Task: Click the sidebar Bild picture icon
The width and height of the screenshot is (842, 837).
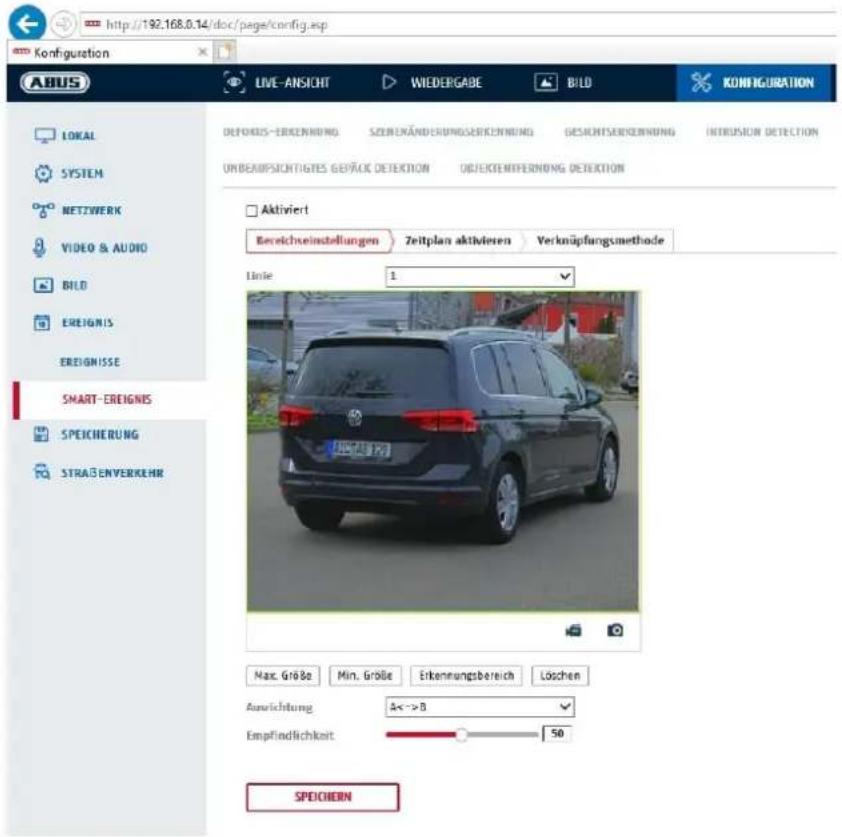Action: (43, 285)
